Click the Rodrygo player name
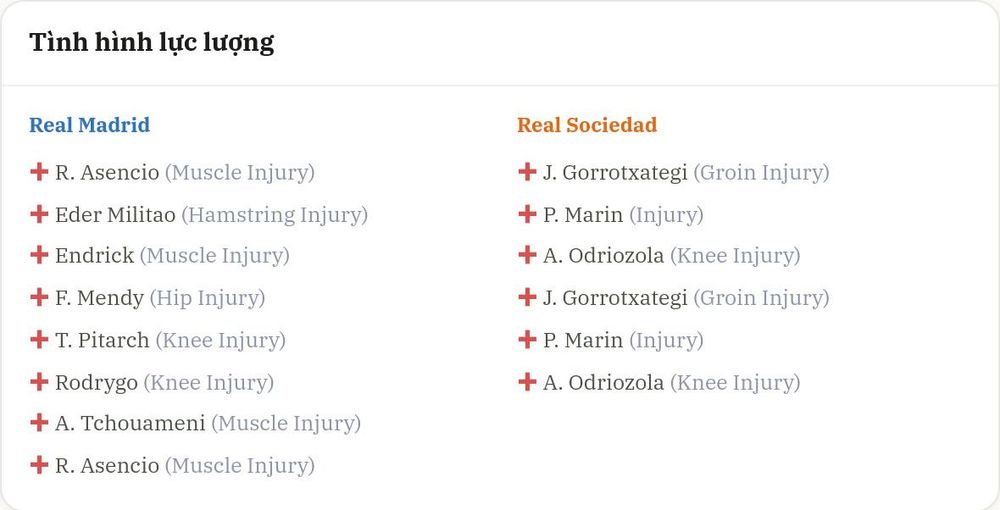 96,383
